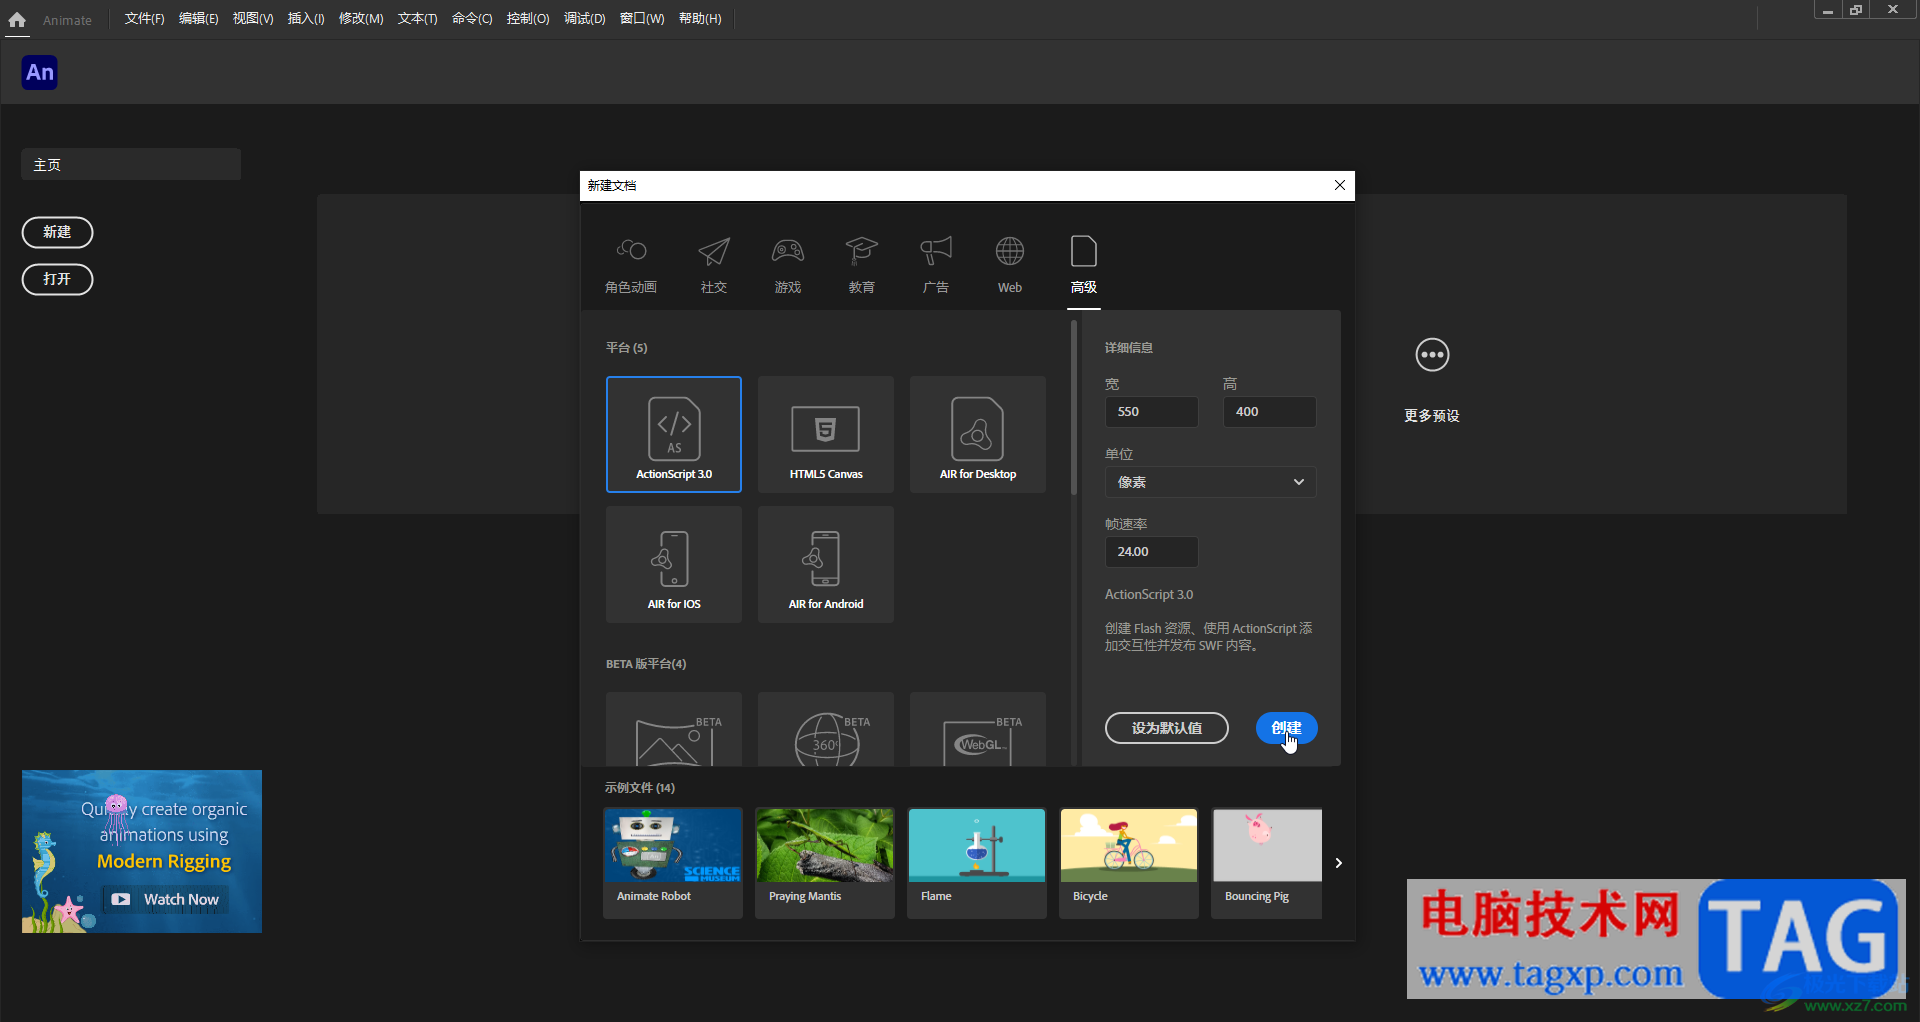Click the Home icon in the top bar

click(17, 19)
